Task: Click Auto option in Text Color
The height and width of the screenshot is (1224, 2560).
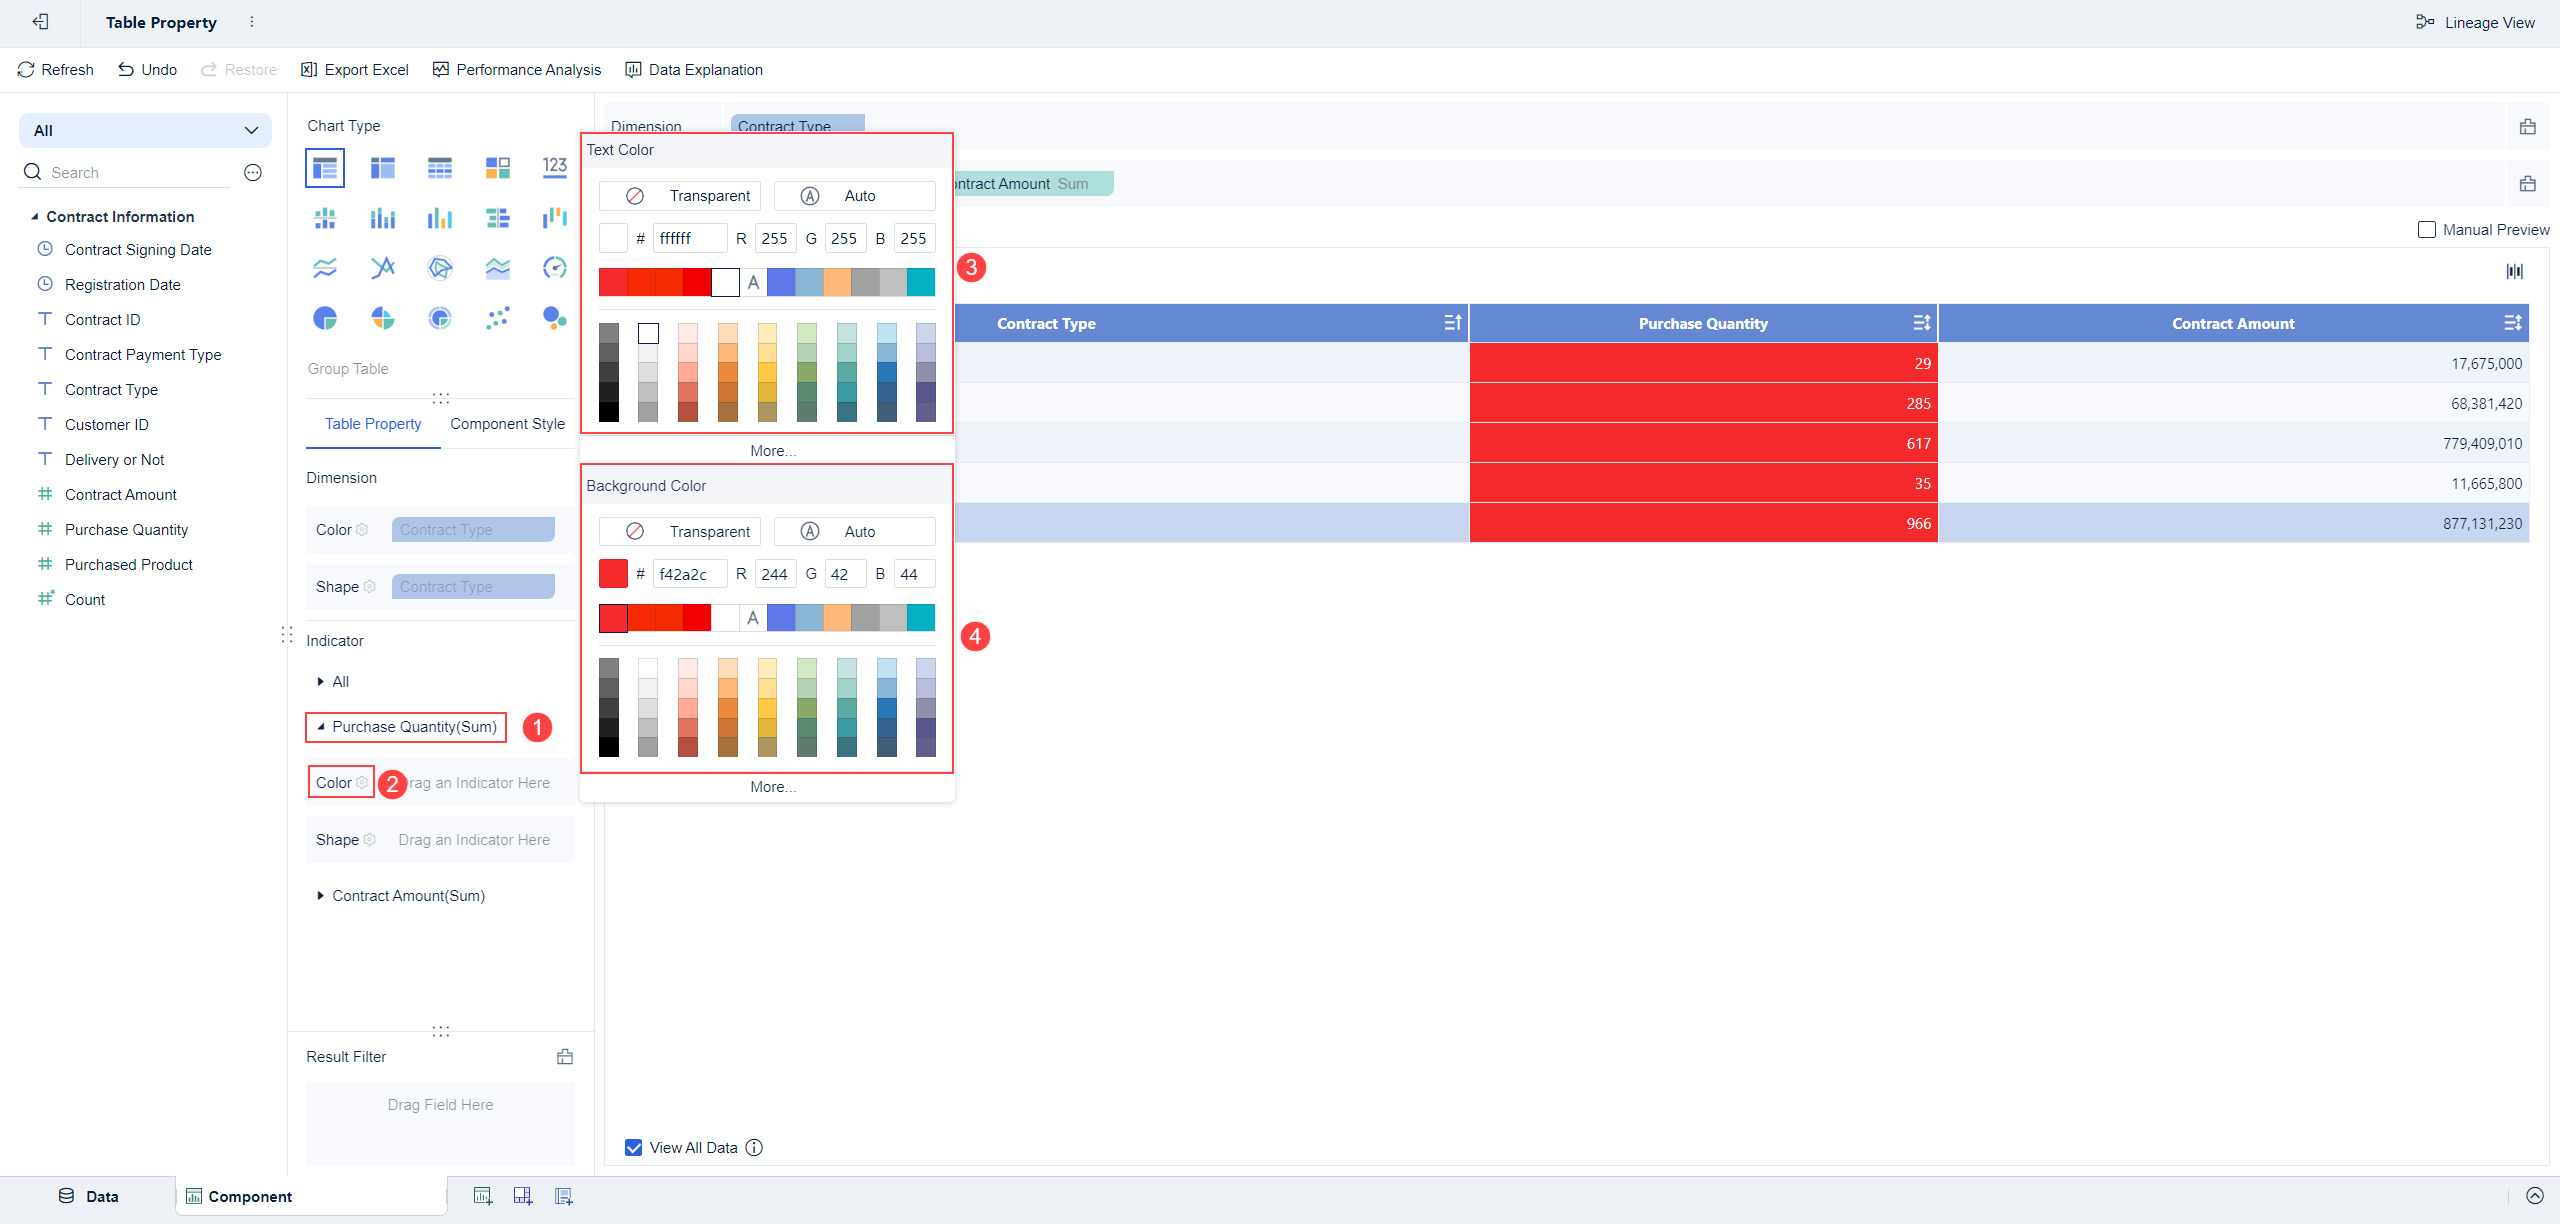Action: (x=854, y=196)
